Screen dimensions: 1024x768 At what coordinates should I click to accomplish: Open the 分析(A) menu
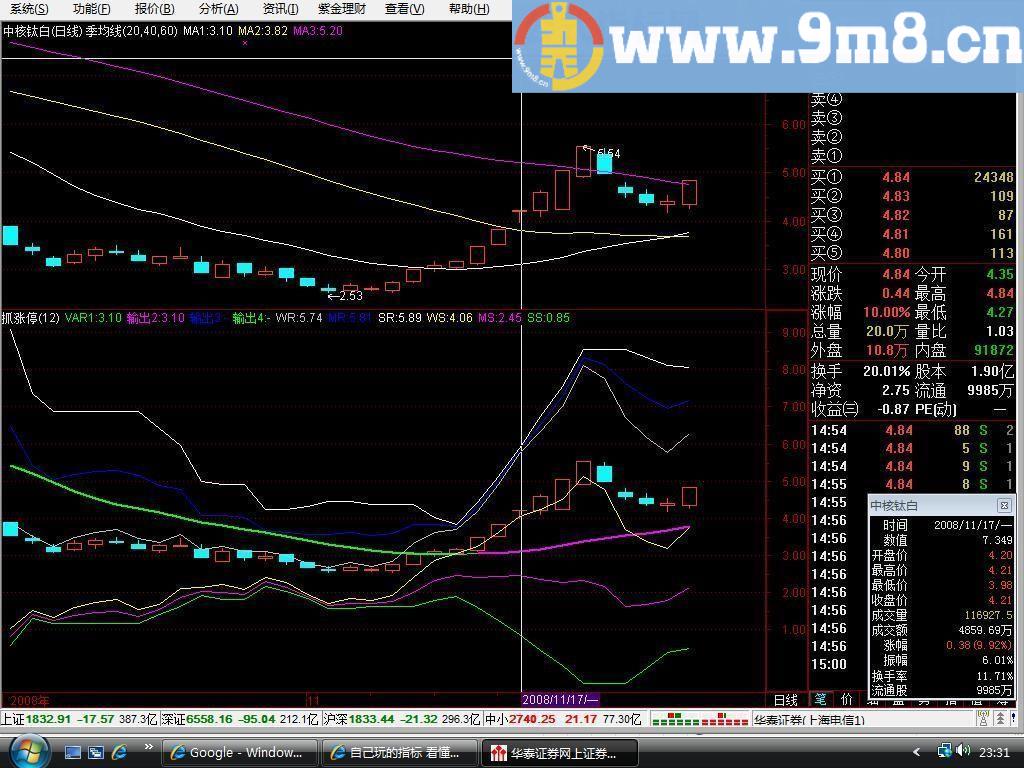click(218, 9)
